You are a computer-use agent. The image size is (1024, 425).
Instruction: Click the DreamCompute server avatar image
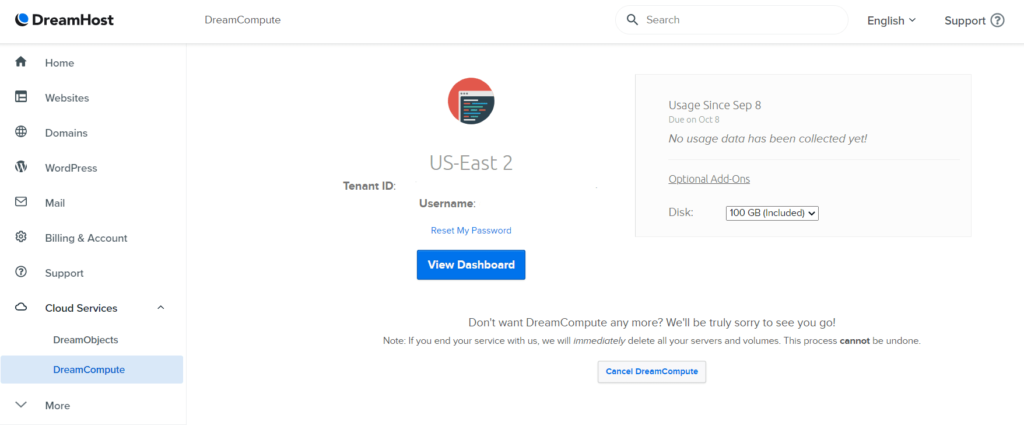pyautogui.click(x=471, y=101)
